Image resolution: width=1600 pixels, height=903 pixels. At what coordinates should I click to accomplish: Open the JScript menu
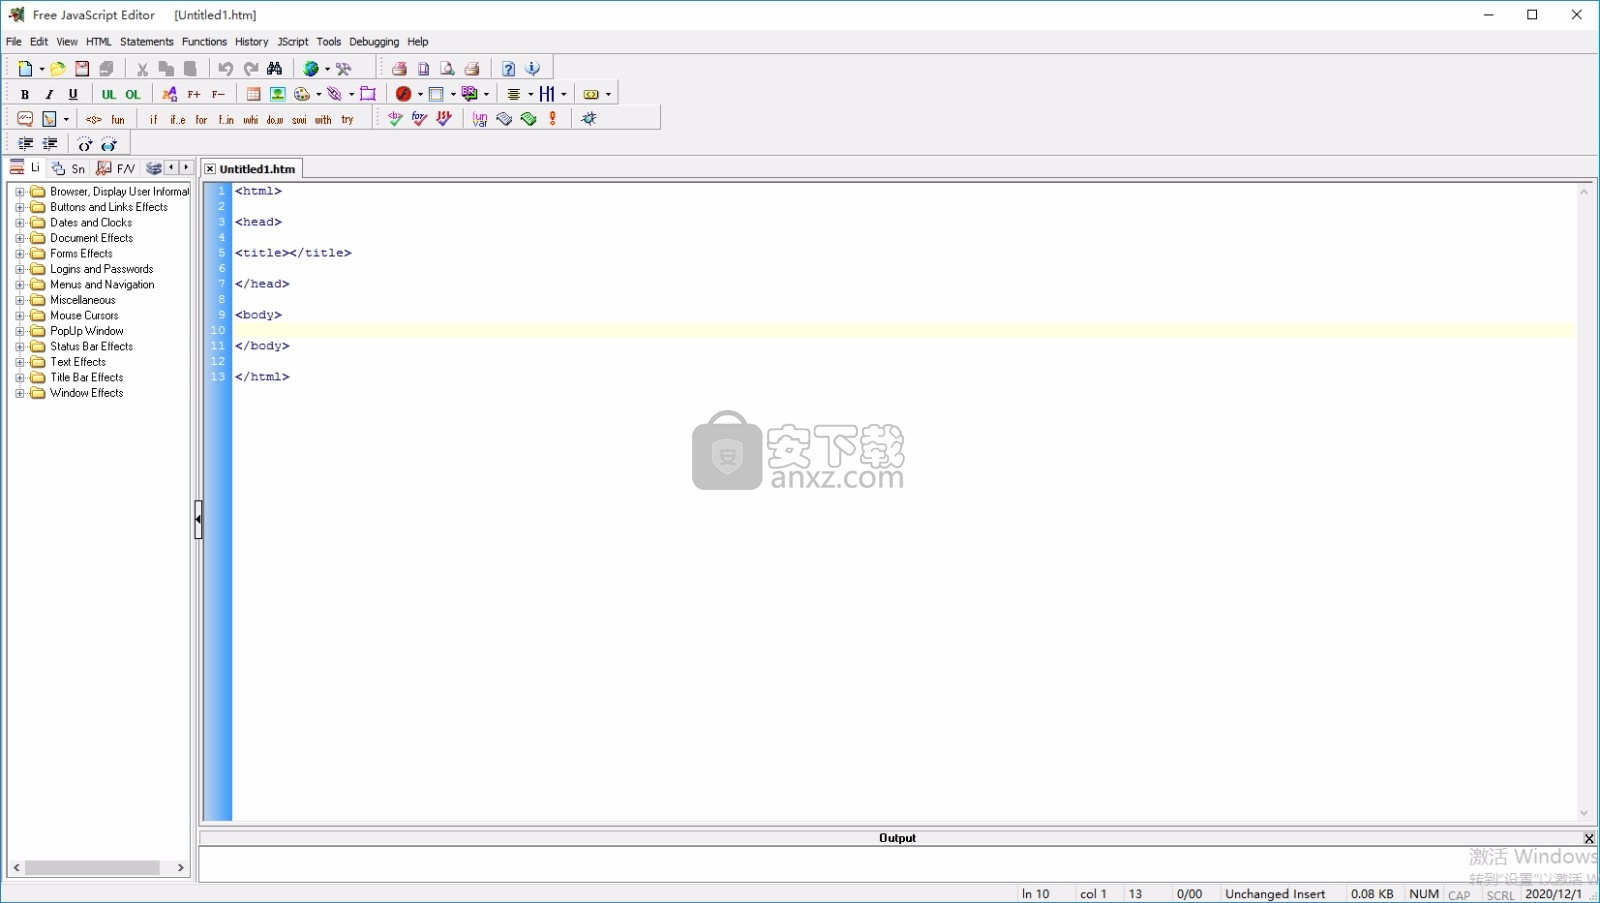point(293,42)
